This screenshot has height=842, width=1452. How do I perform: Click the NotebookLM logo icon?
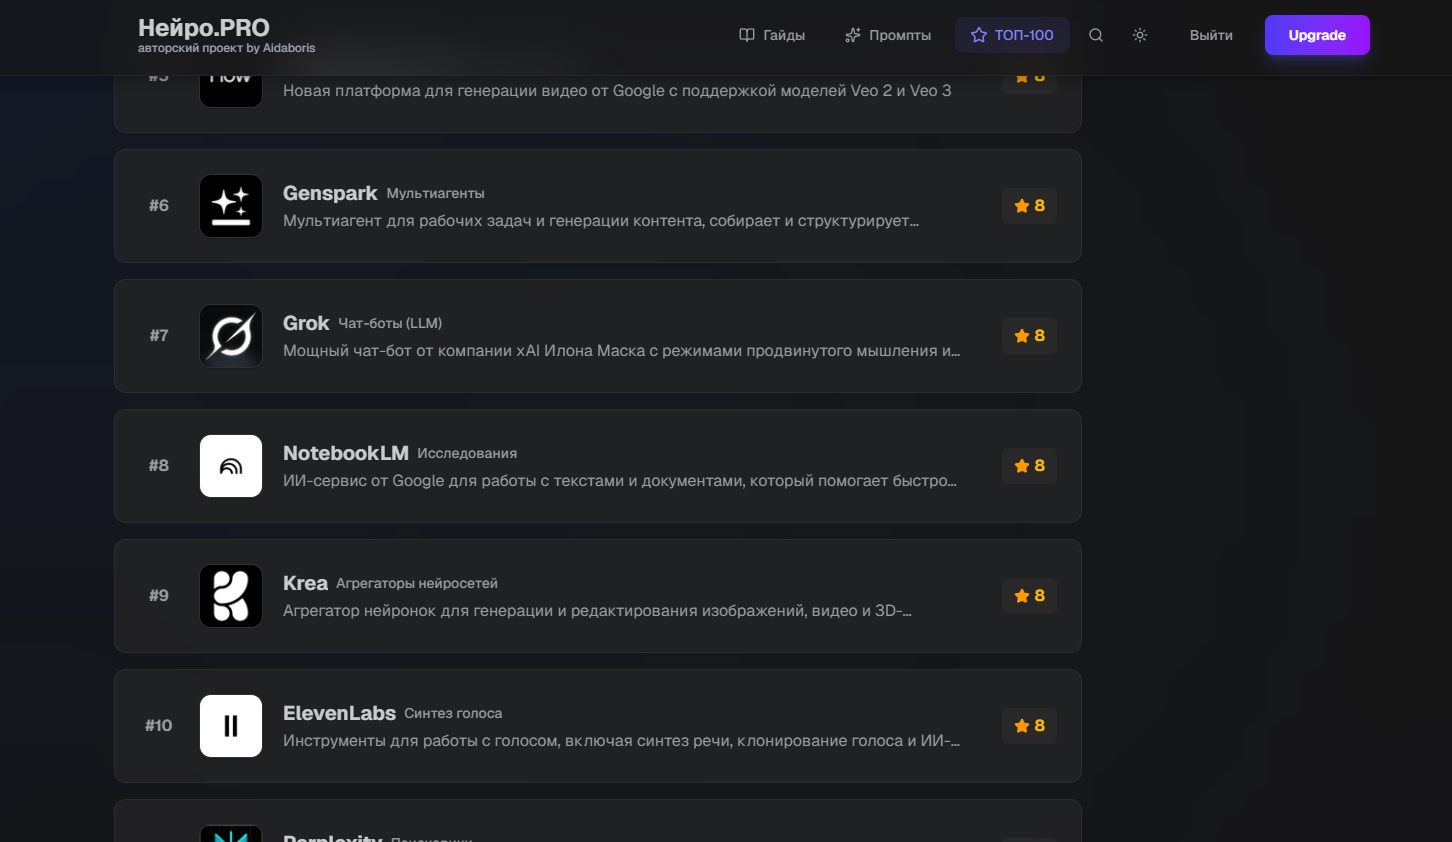(x=231, y=466)
